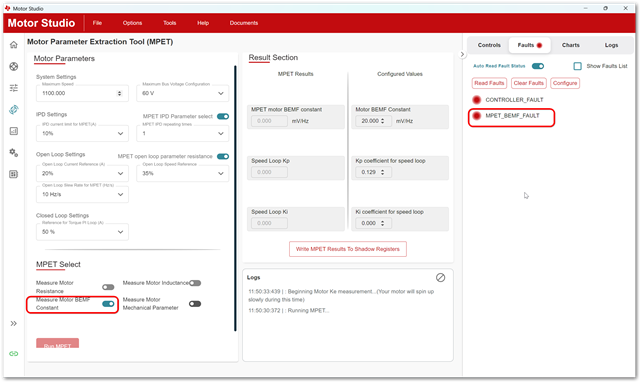This screenshot has height=382, width=640.
Task: Open Reference for Torque PI Loop dropdown
Action: click(x=82, y=231)
